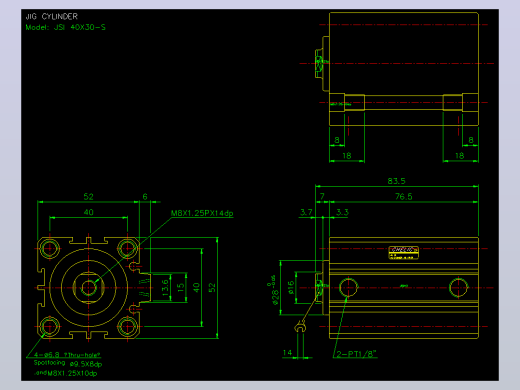Viewport: 520px width, 390px height.
Task: Click the "JIG CYLINDER" title text
Action: pos(52,16)
